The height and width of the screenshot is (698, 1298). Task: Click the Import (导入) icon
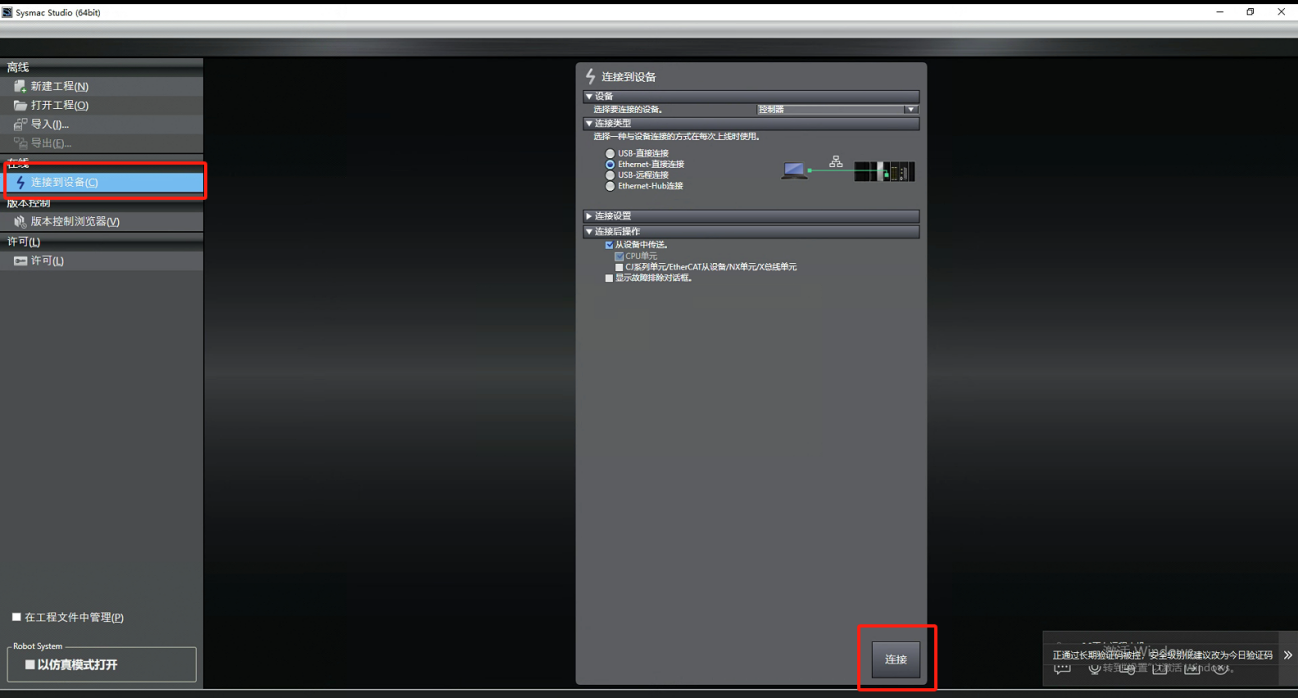click(x=20, y=124)
